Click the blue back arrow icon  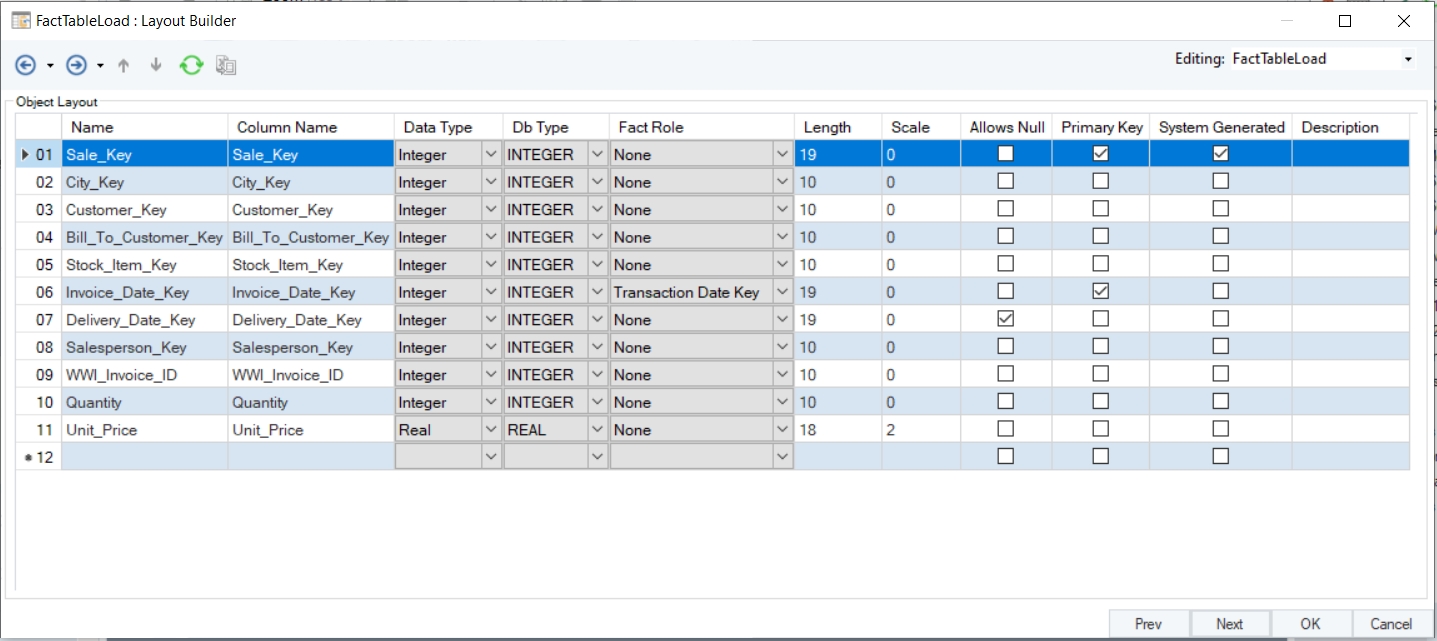click(x=25, y=66)
